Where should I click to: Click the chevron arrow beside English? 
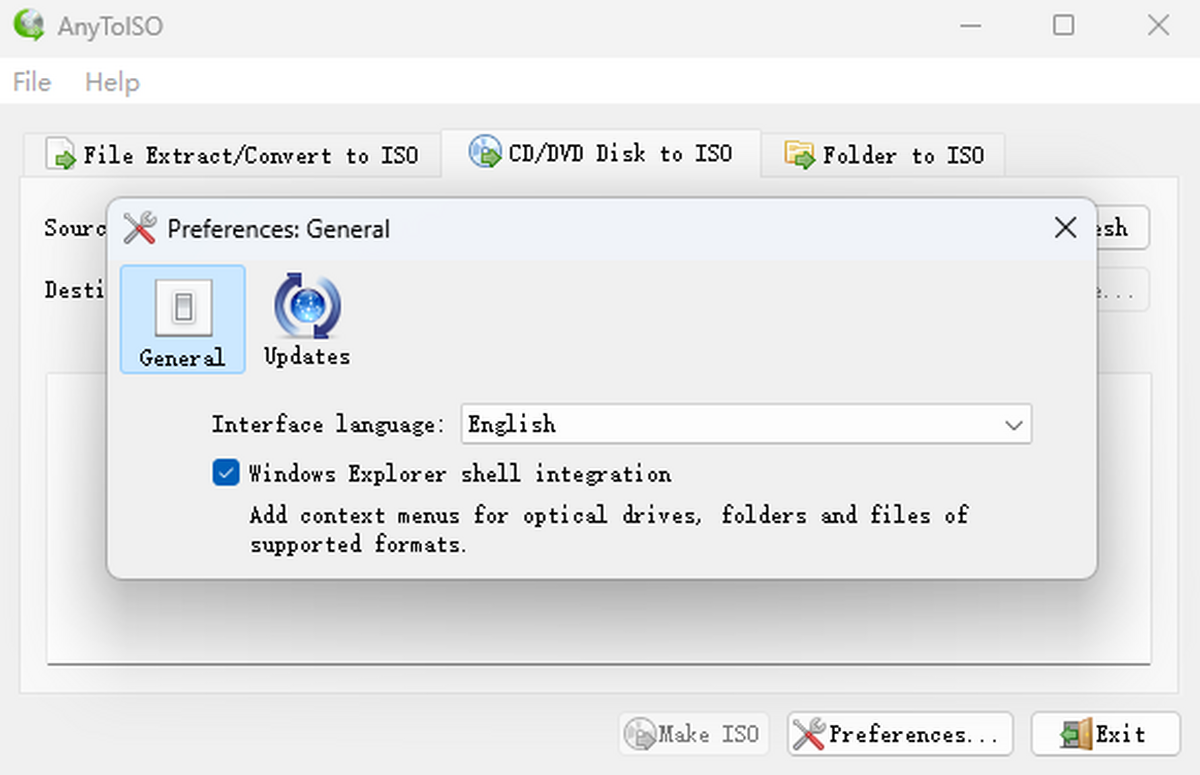coord(1013,425)
